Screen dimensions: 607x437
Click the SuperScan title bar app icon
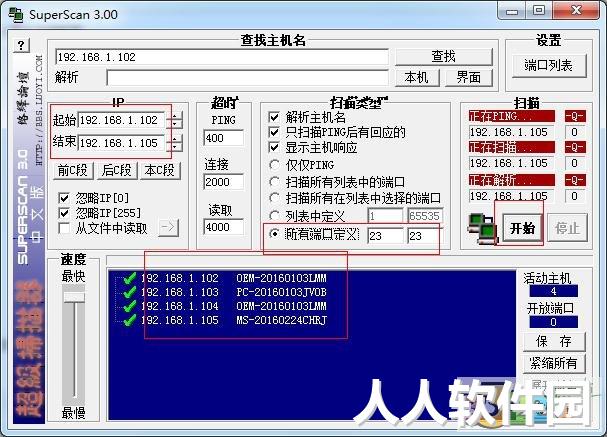point(16,15)
